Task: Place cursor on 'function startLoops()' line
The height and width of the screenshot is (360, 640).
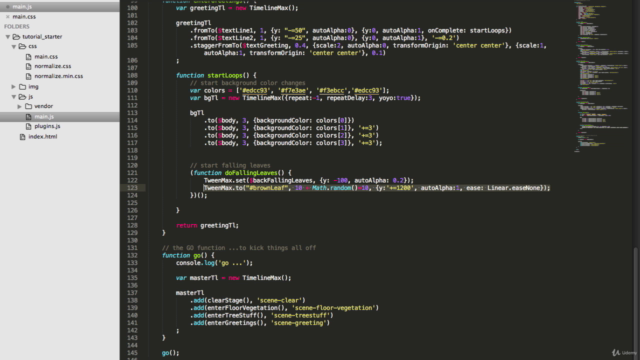Action: [216, 76]
